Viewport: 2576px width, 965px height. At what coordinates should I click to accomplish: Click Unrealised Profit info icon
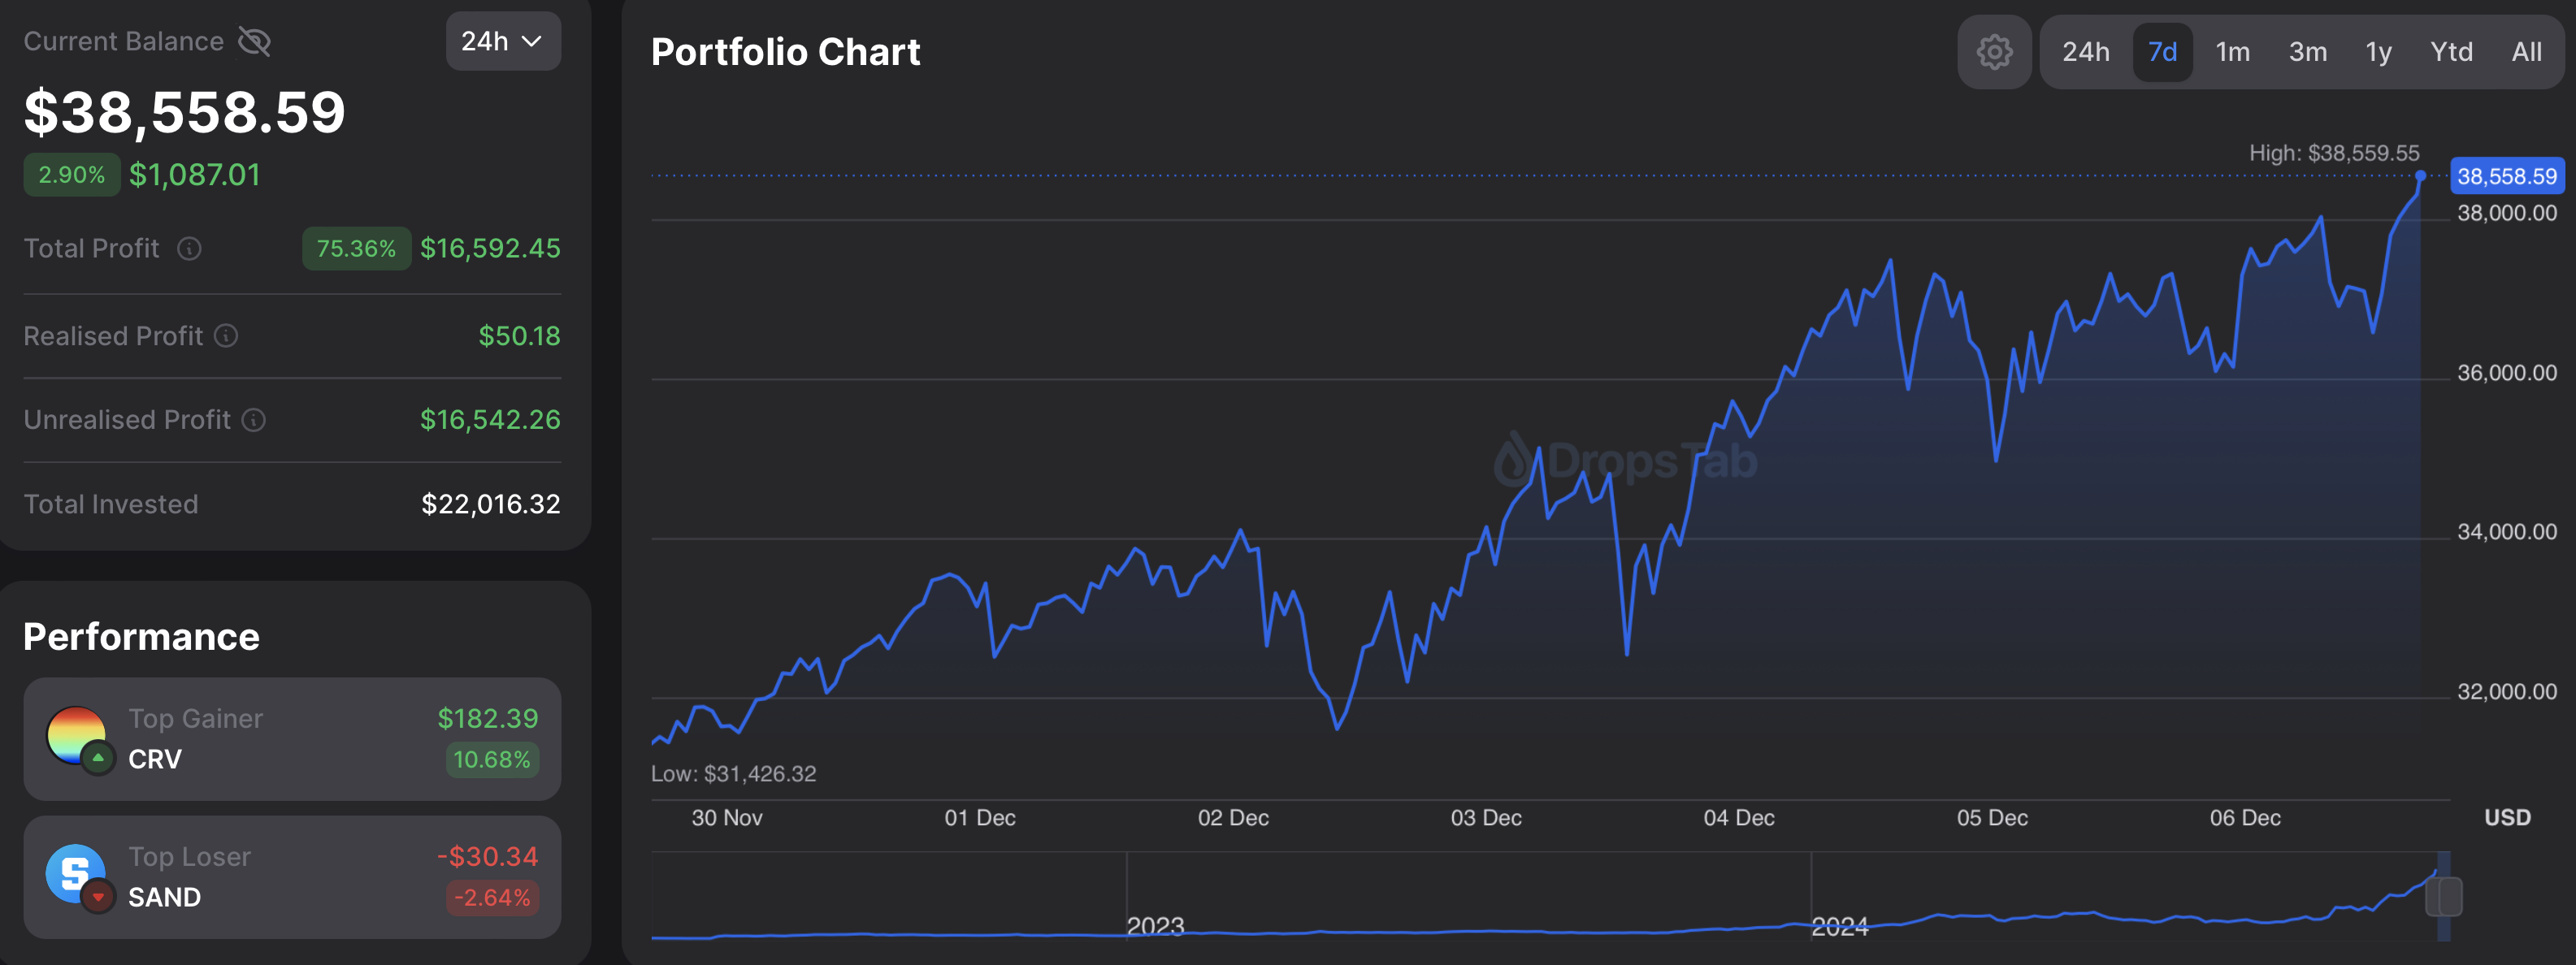(254, 420)
